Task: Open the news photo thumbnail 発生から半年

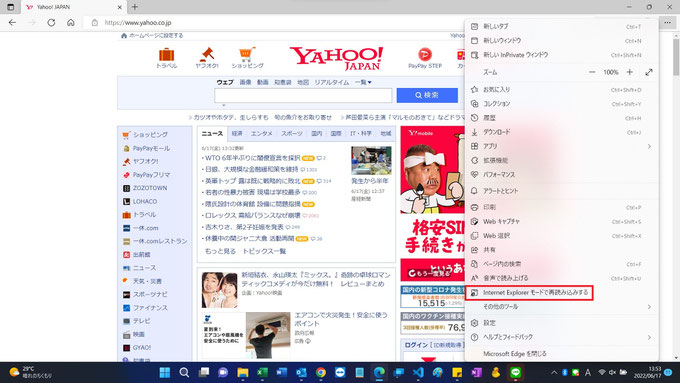Action: point(371,160)
